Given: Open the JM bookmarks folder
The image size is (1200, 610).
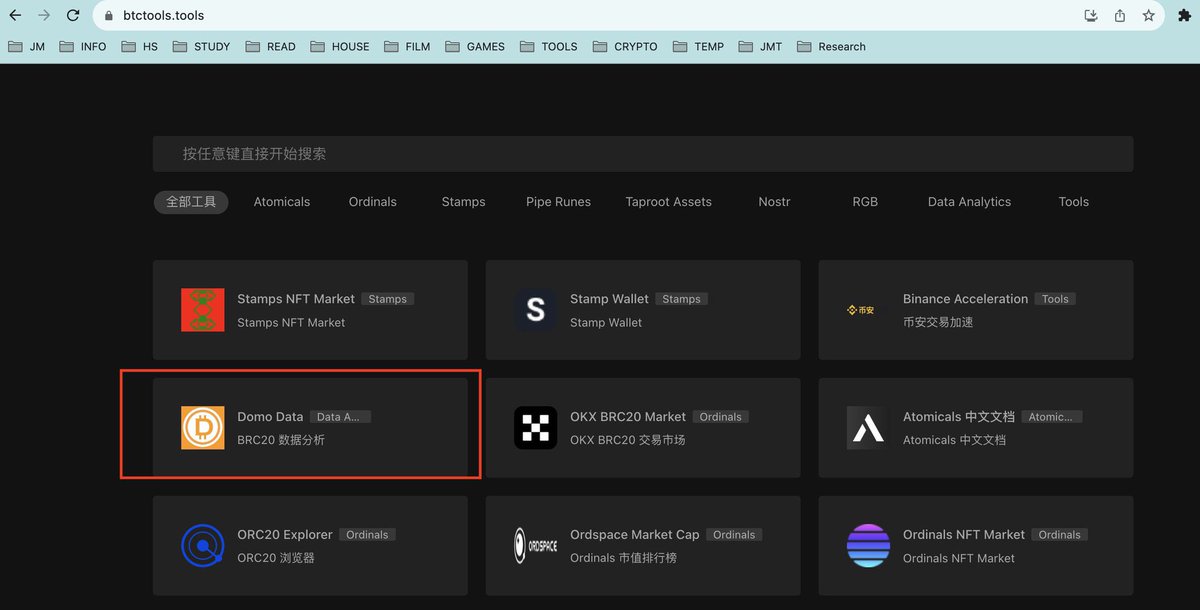Looking at the screenshot, I should (27, 46).
